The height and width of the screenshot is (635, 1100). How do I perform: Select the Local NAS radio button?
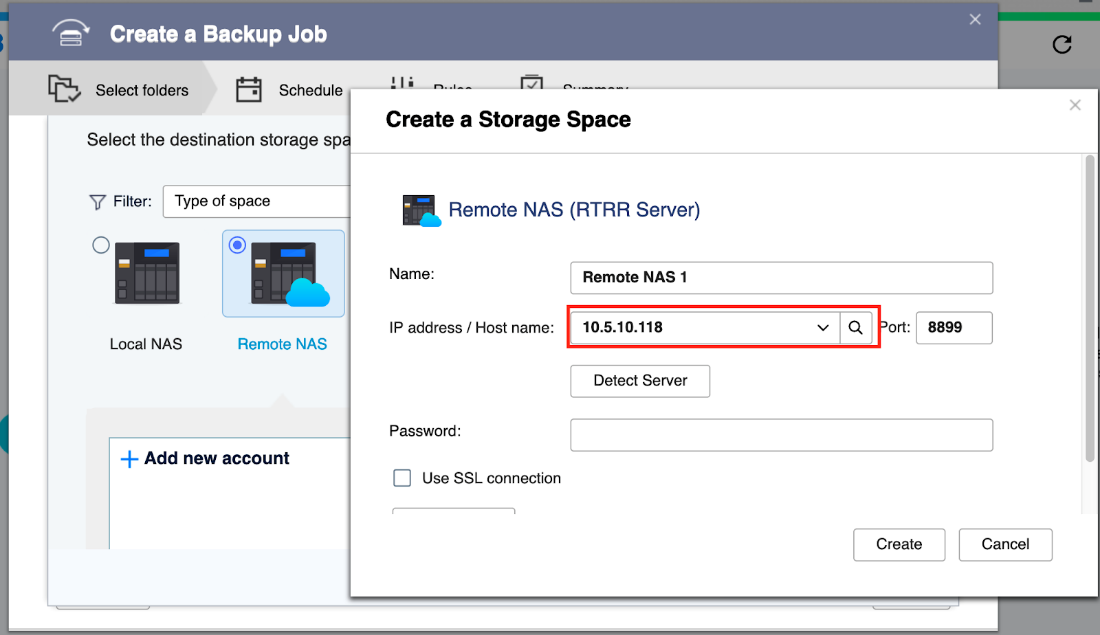(x=101, y=245)
